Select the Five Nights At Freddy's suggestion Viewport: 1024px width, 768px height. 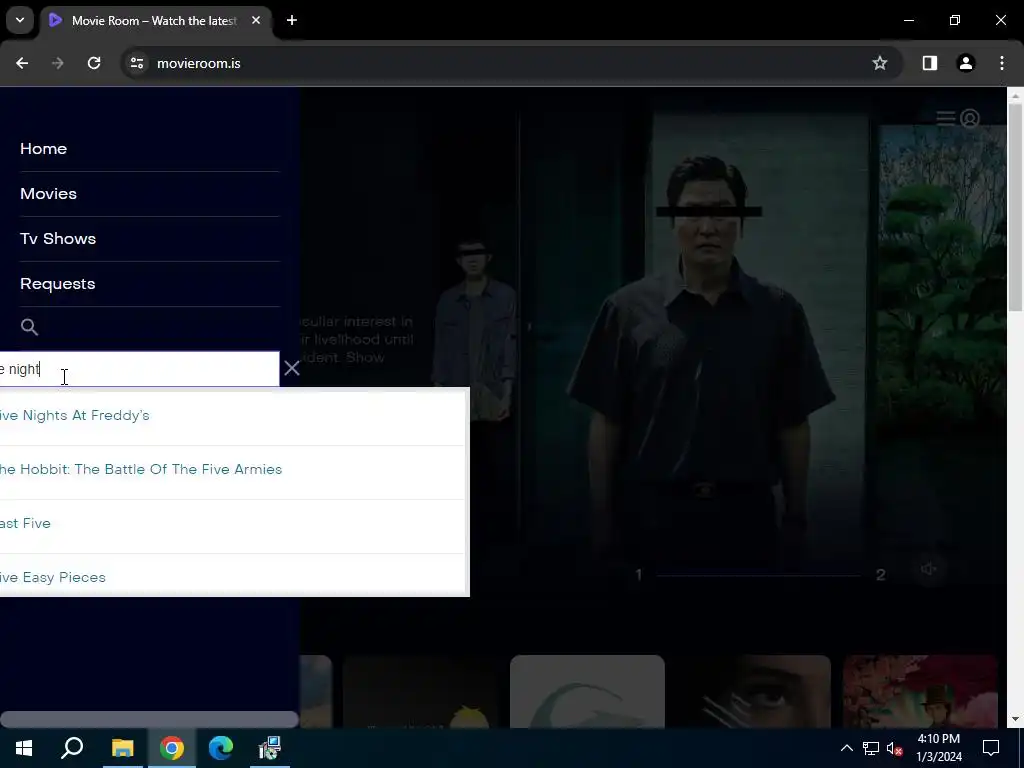(x=232, y=416)
